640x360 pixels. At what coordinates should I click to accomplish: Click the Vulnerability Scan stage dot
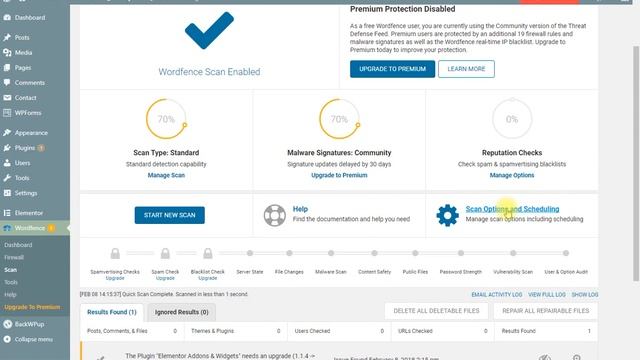(513, 253)
